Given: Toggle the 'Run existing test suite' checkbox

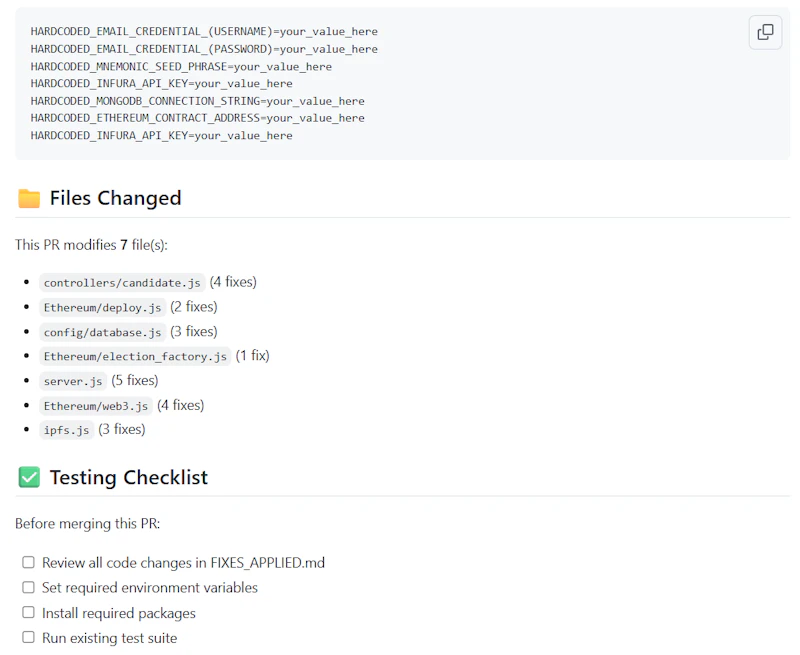Looking at the screenshot, I should 29,637.
